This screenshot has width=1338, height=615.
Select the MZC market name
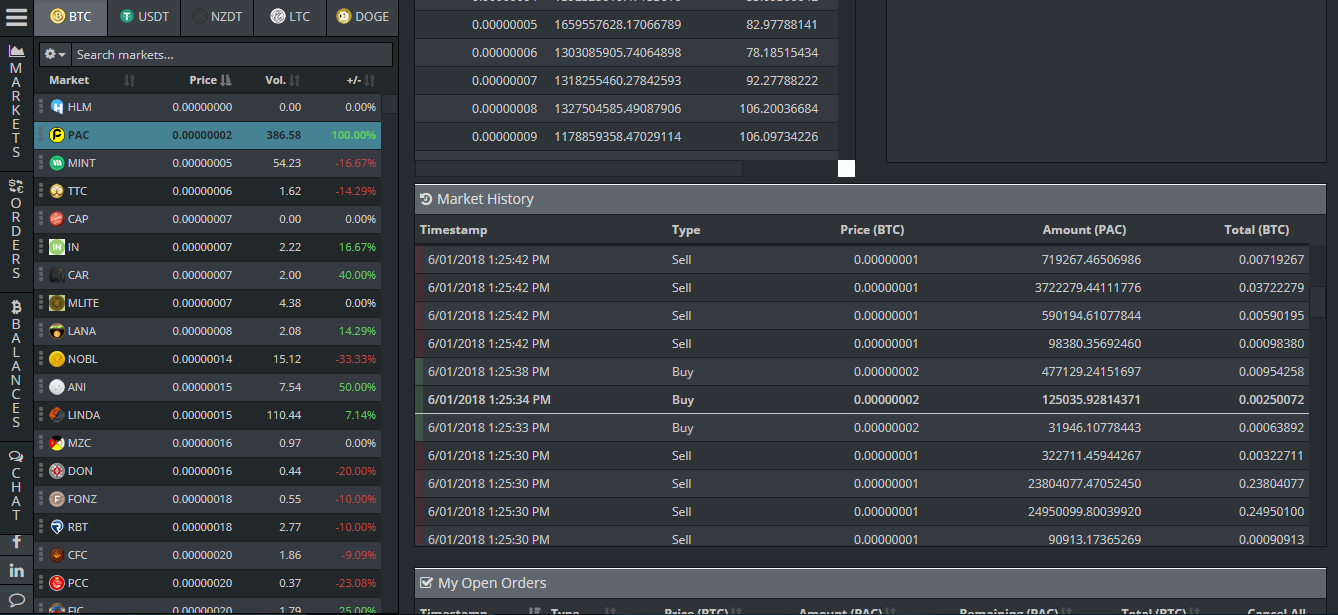pyautogui.click(x=79, y=443)
